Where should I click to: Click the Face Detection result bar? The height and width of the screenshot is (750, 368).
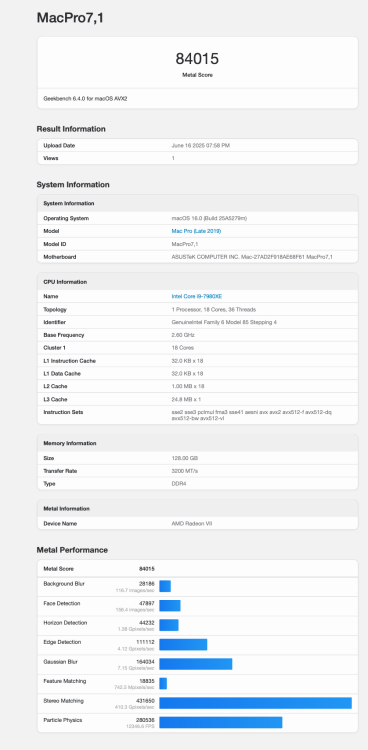click(x=170, y=606)
